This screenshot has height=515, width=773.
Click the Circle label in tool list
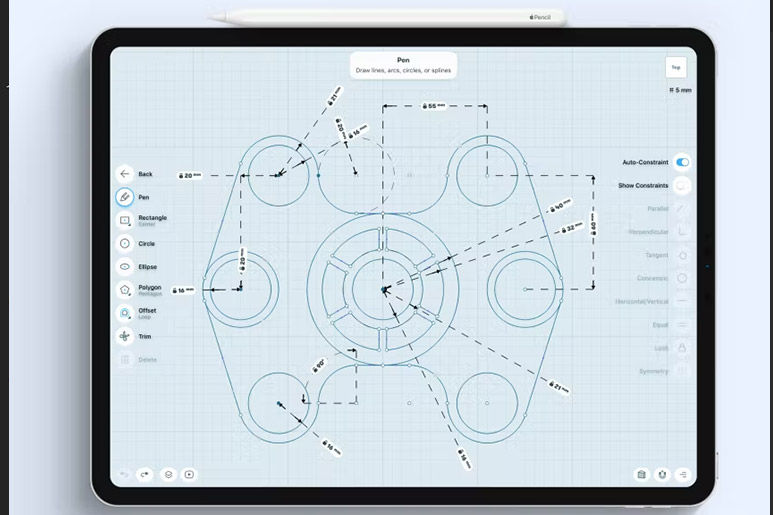(146, 243)
